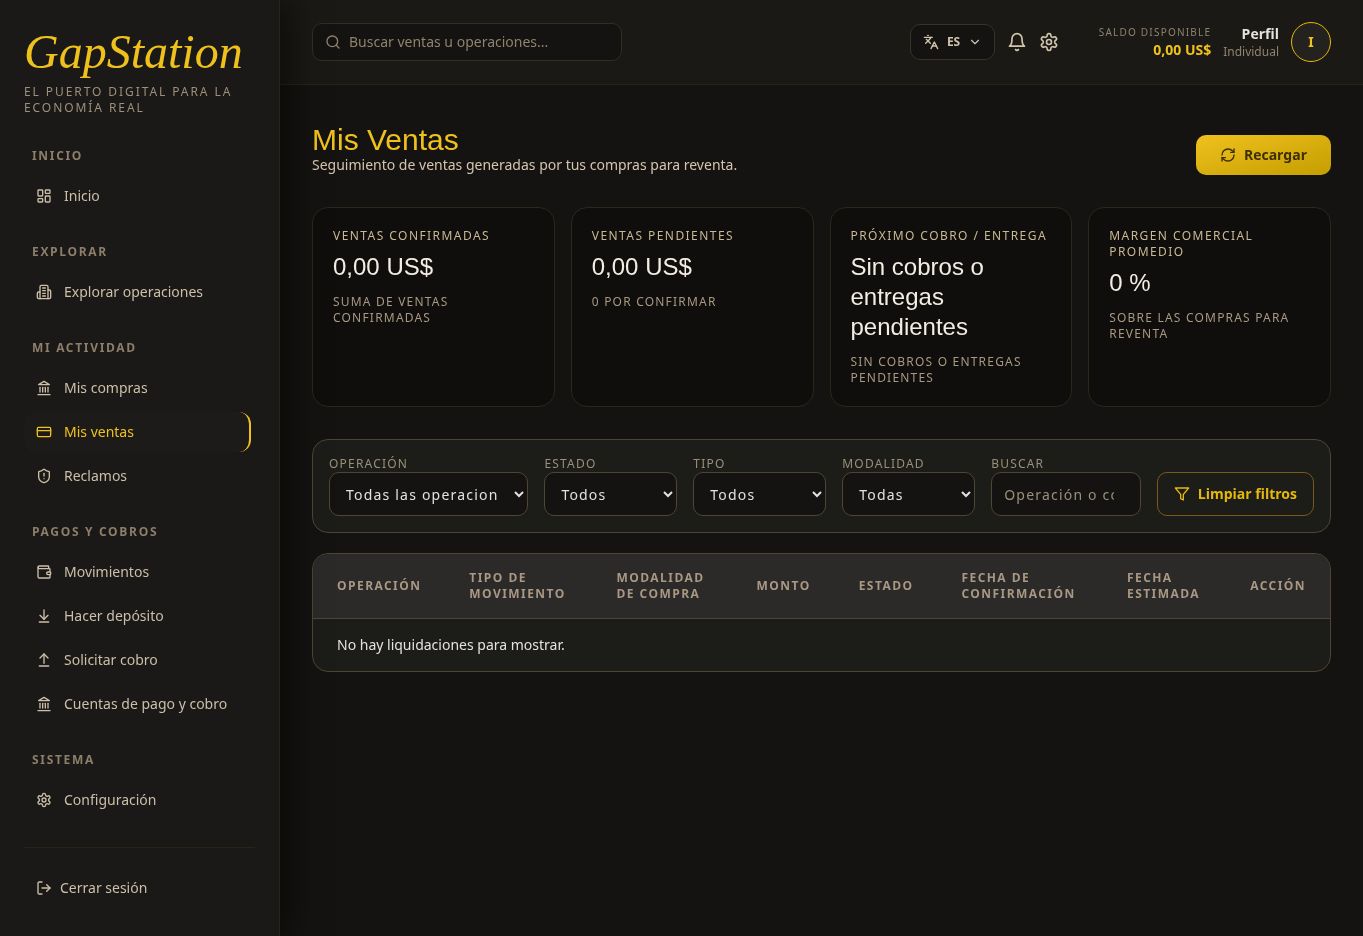The image size is (1363, 936).
Task: Open Explorar operaciones menu item
Action: pos(139,292)
